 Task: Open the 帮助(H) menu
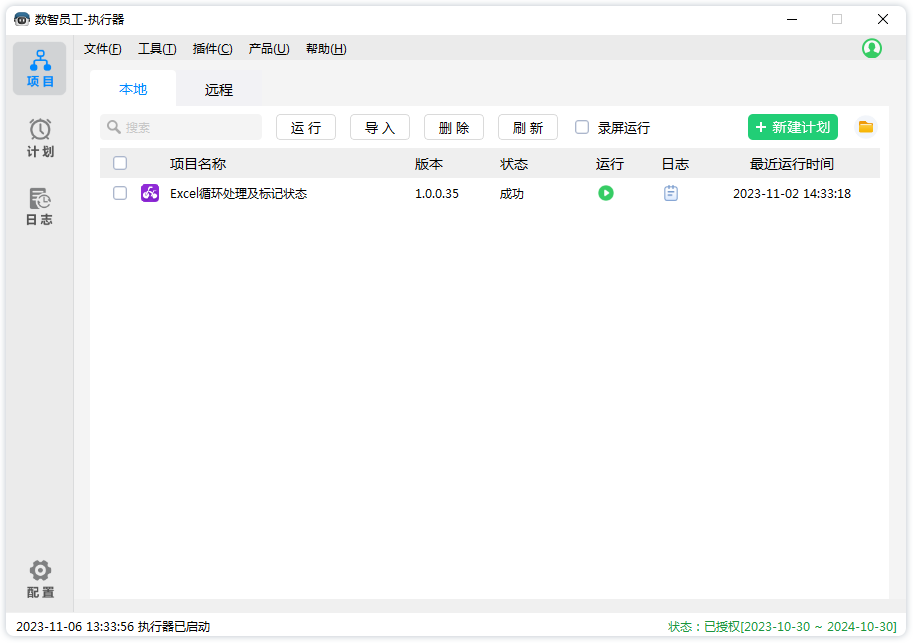[326, 49]
